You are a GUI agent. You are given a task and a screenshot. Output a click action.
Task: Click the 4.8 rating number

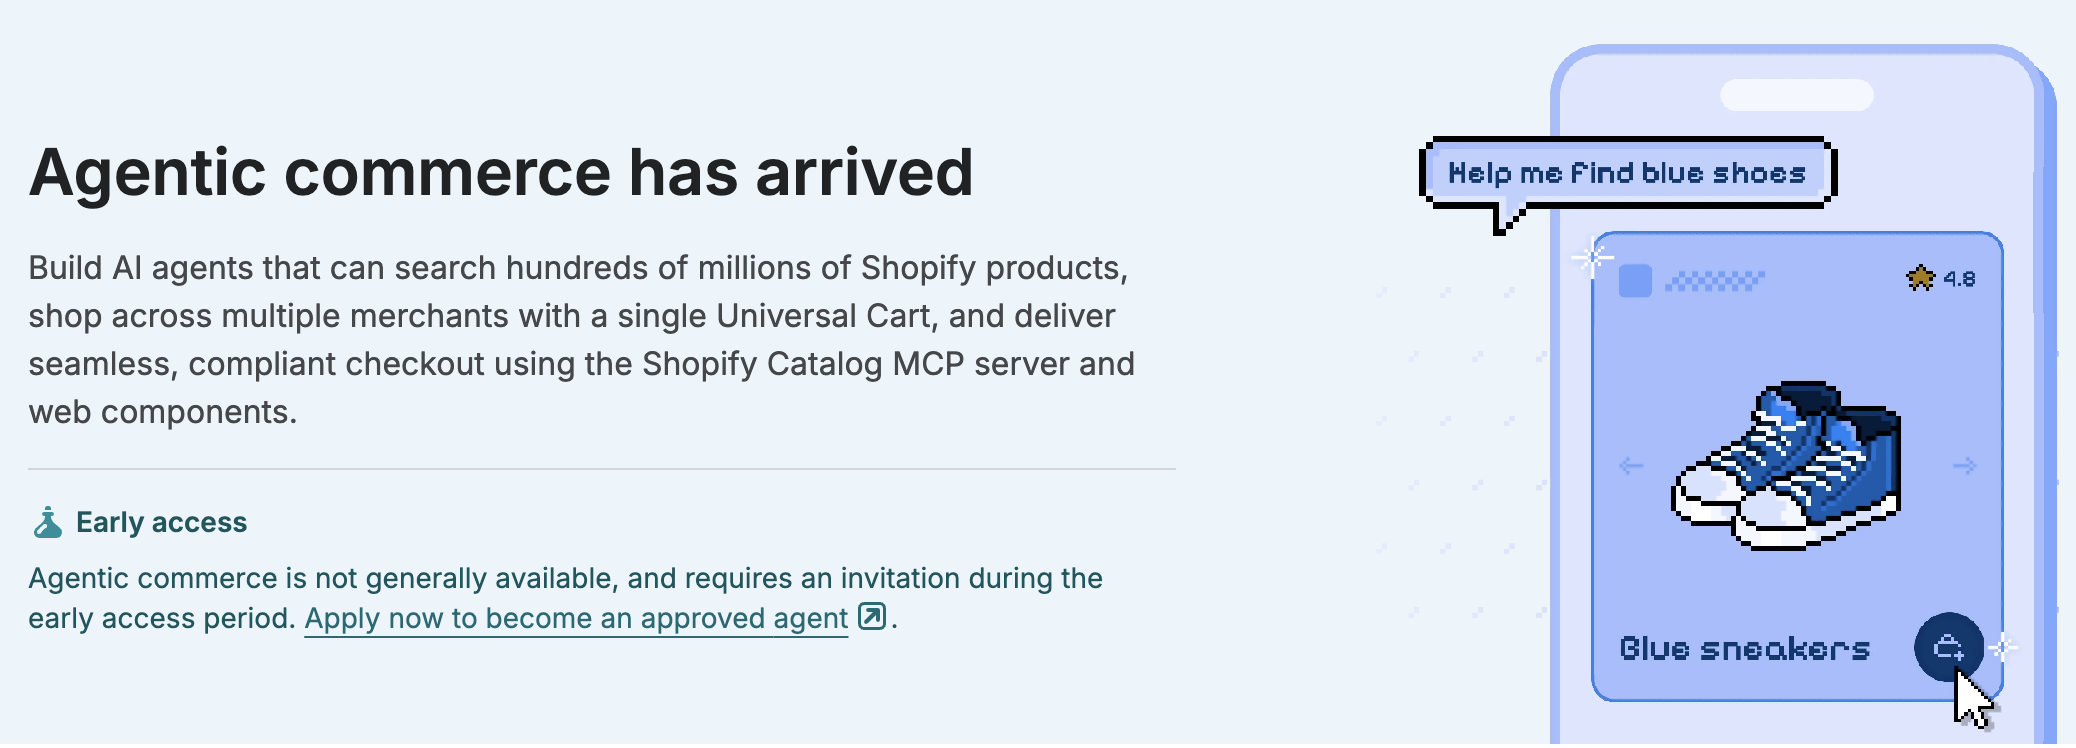pyautogui.click(x=1959, y=279)
